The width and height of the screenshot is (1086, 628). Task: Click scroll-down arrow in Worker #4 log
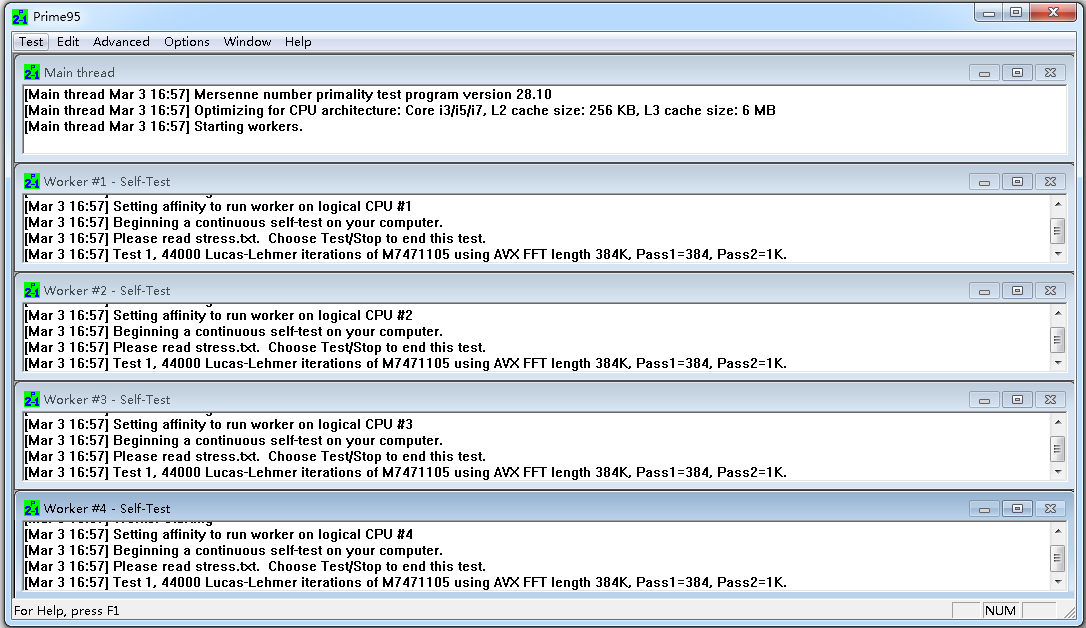pyautogui.click(x=1058, y=582)
